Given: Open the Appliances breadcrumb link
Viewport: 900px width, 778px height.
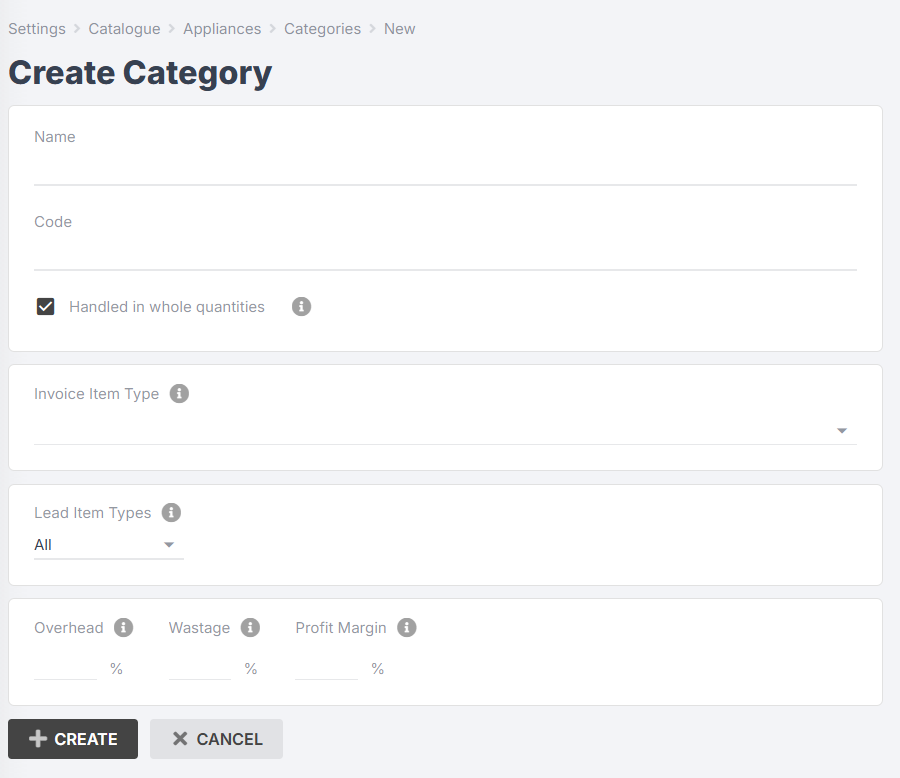Looking at the screenshot, I should point(222,29).
